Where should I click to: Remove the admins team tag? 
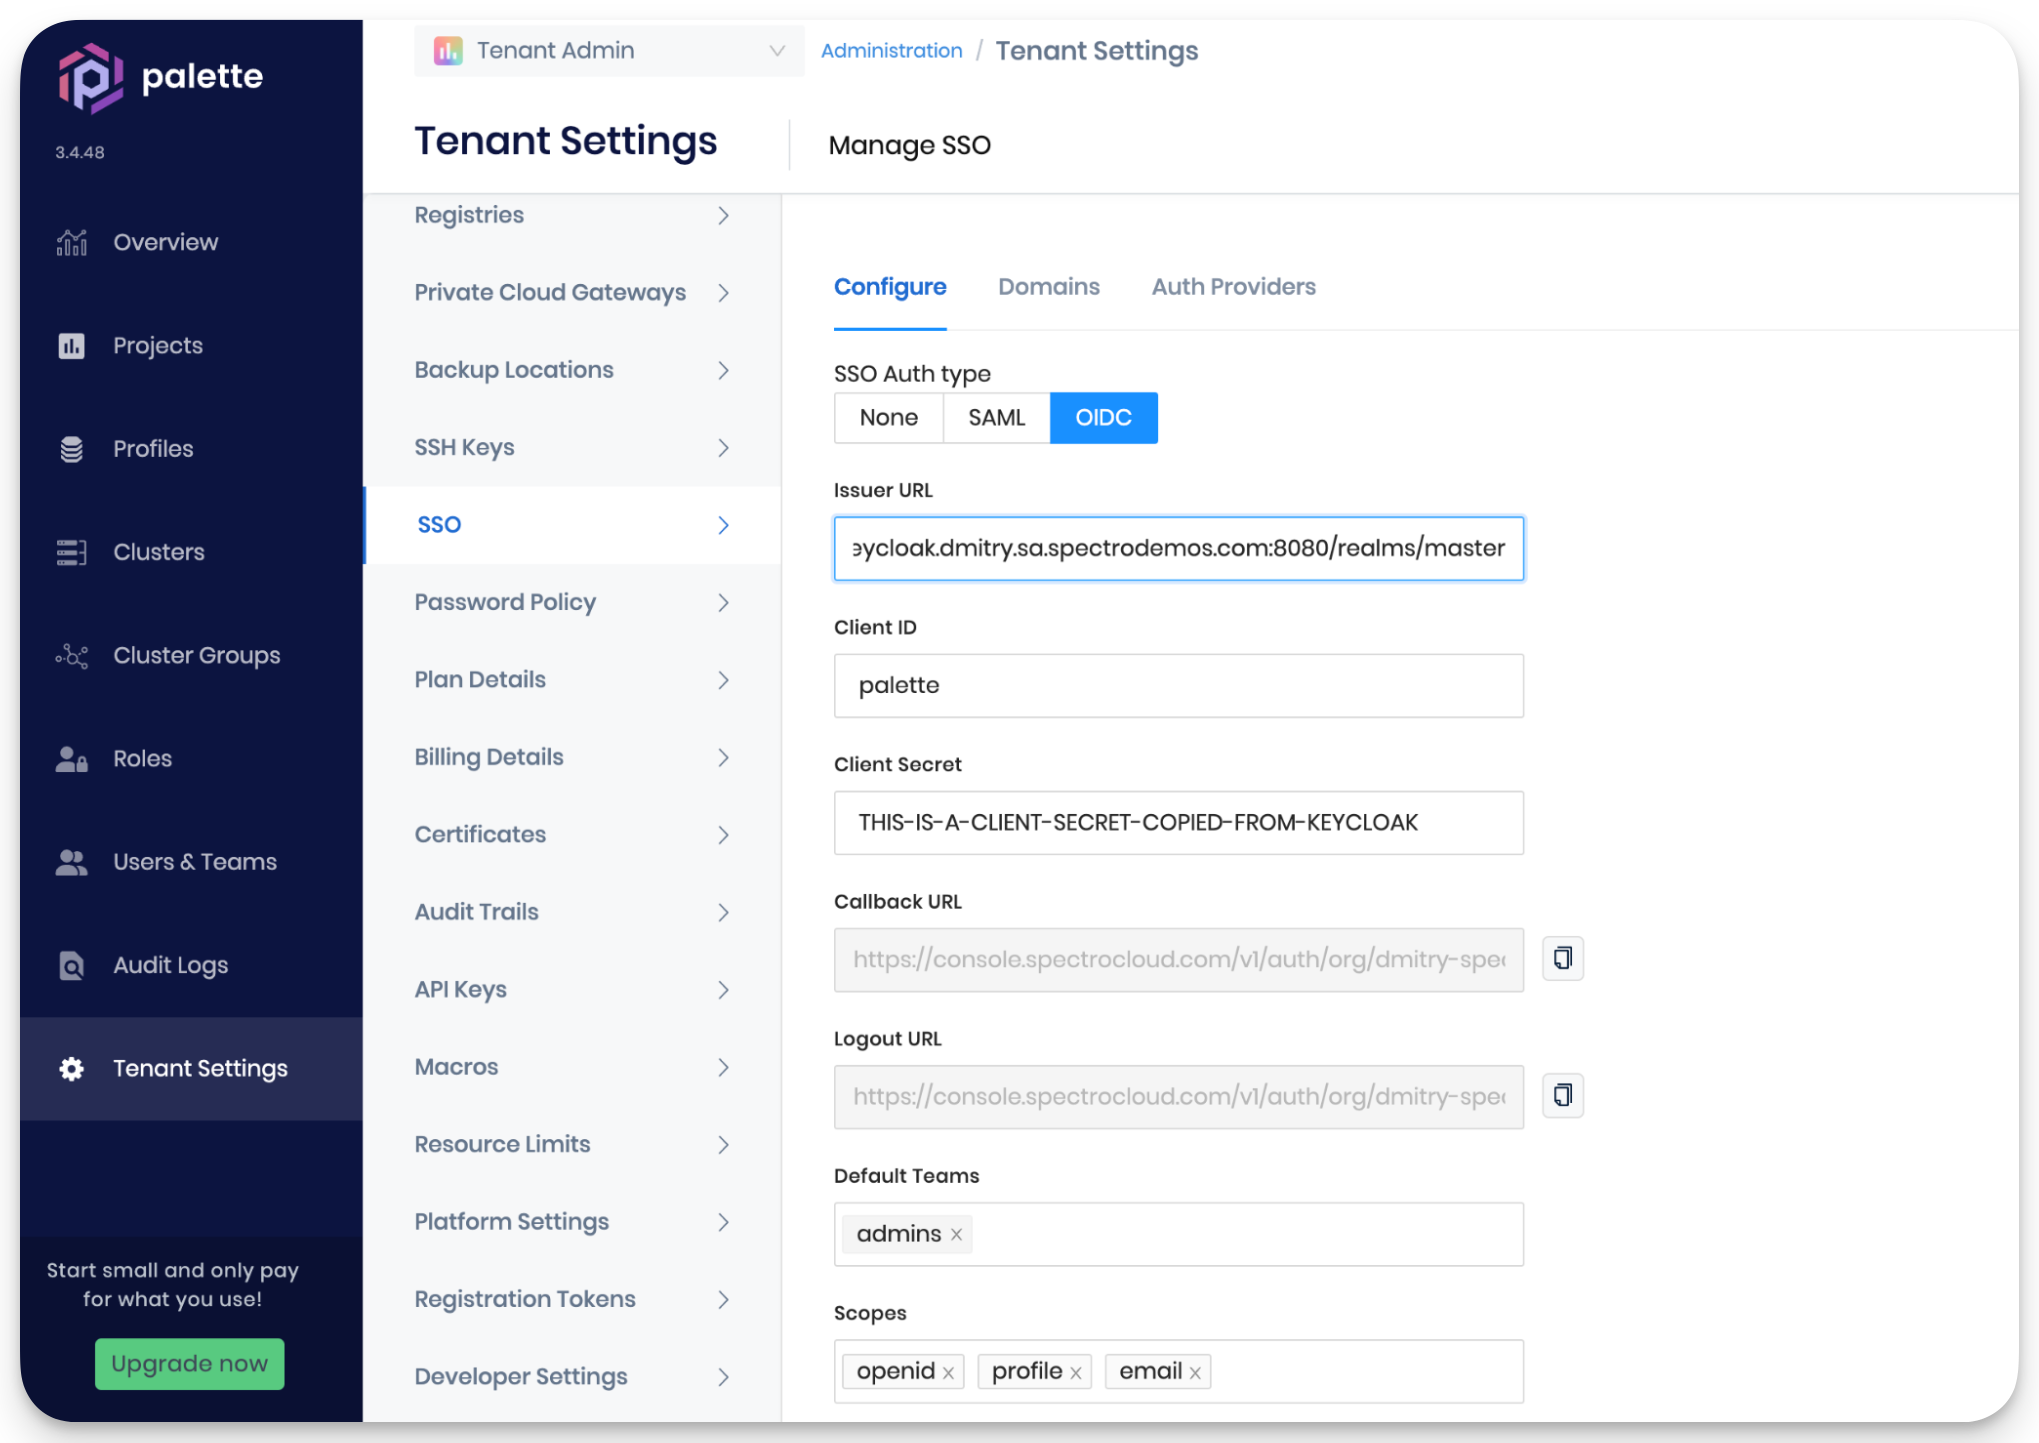click(x=957, y=1235)
